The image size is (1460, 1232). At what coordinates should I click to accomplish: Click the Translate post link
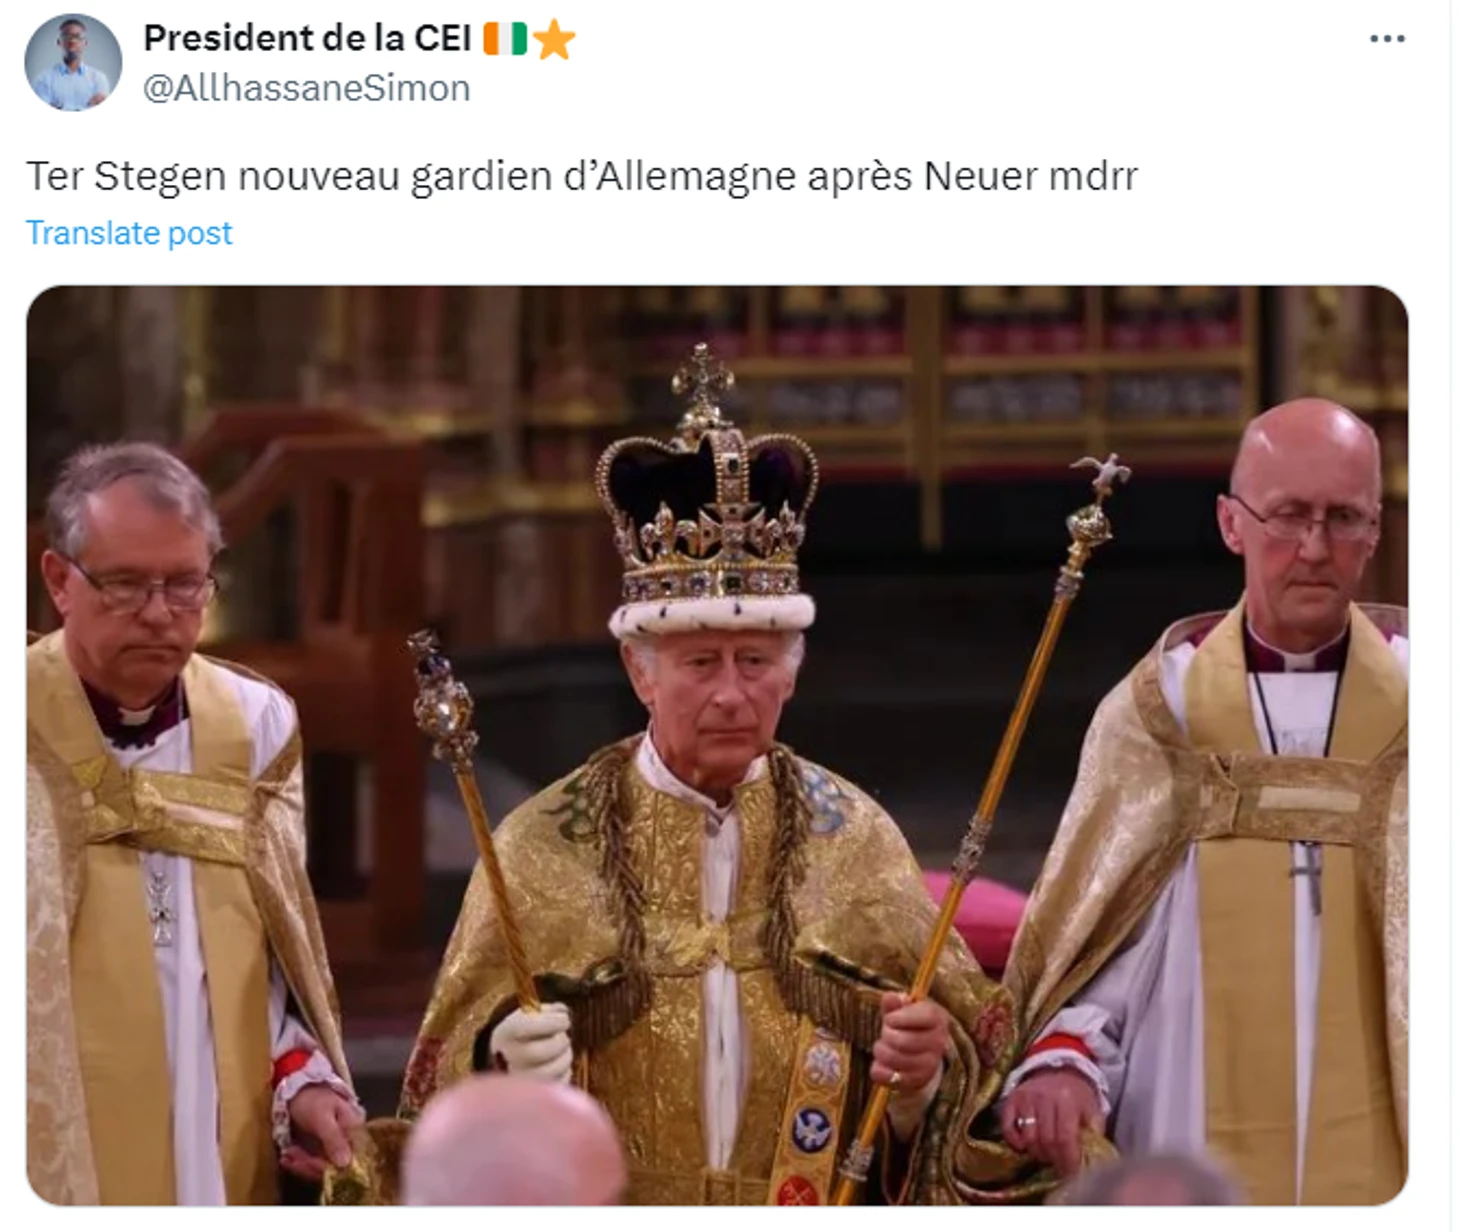point(129,232)
